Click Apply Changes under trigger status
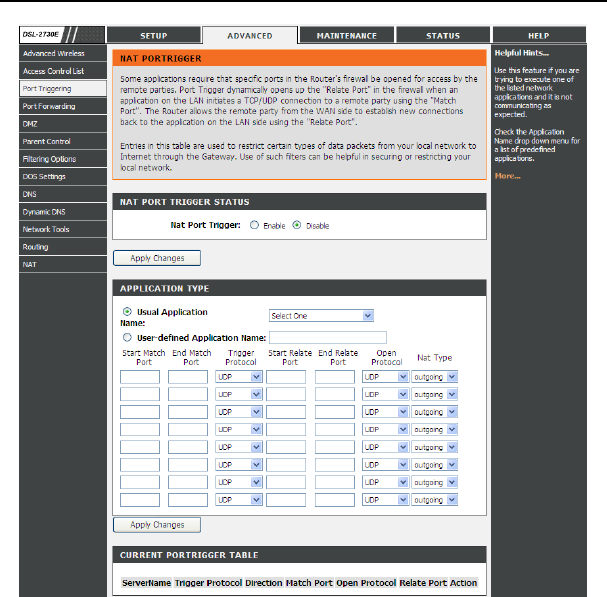The image size is (607, 597). point(157,258)
